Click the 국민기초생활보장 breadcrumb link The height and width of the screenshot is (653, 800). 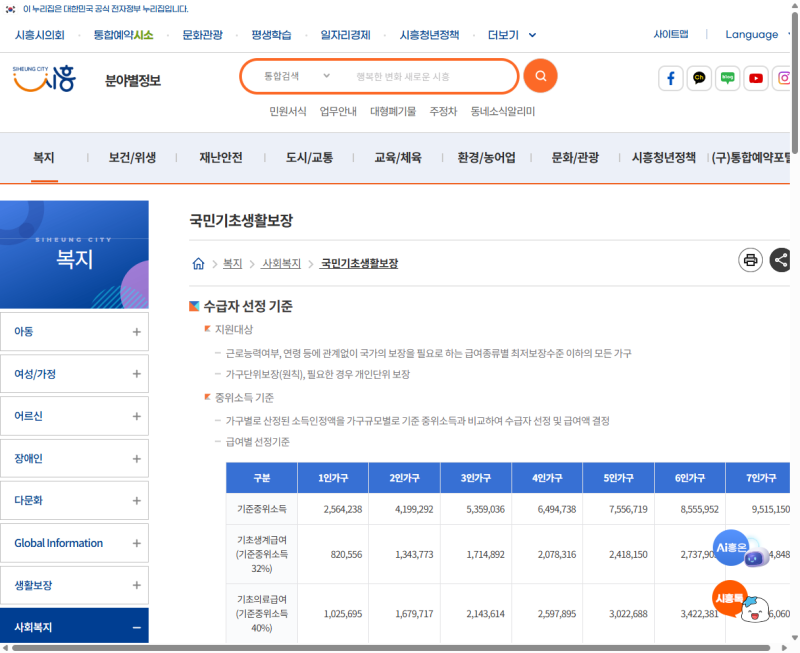click(359, 264)
